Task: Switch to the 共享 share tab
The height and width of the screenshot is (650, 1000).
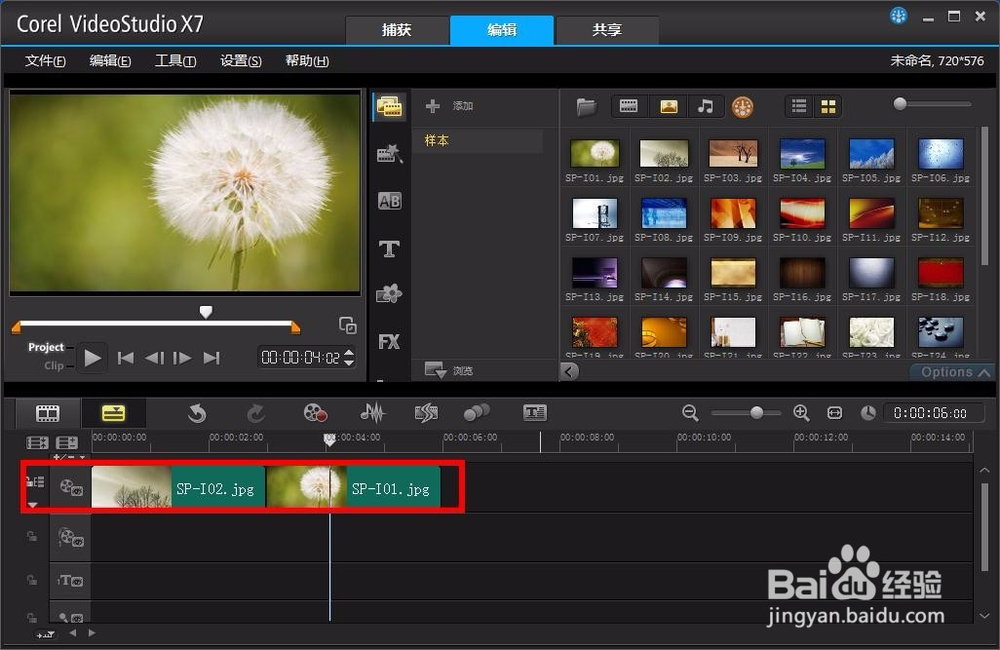Action: point(607,30)
